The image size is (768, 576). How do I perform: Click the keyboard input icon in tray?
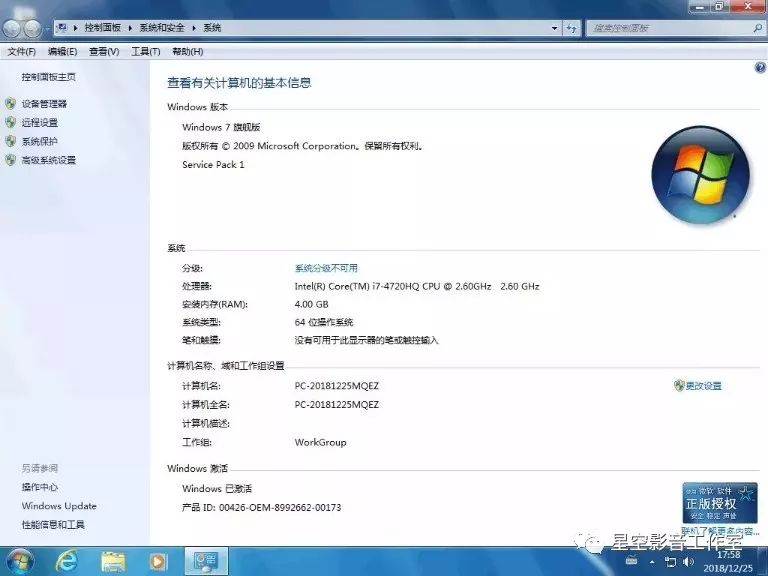click(x=631, y=561)
